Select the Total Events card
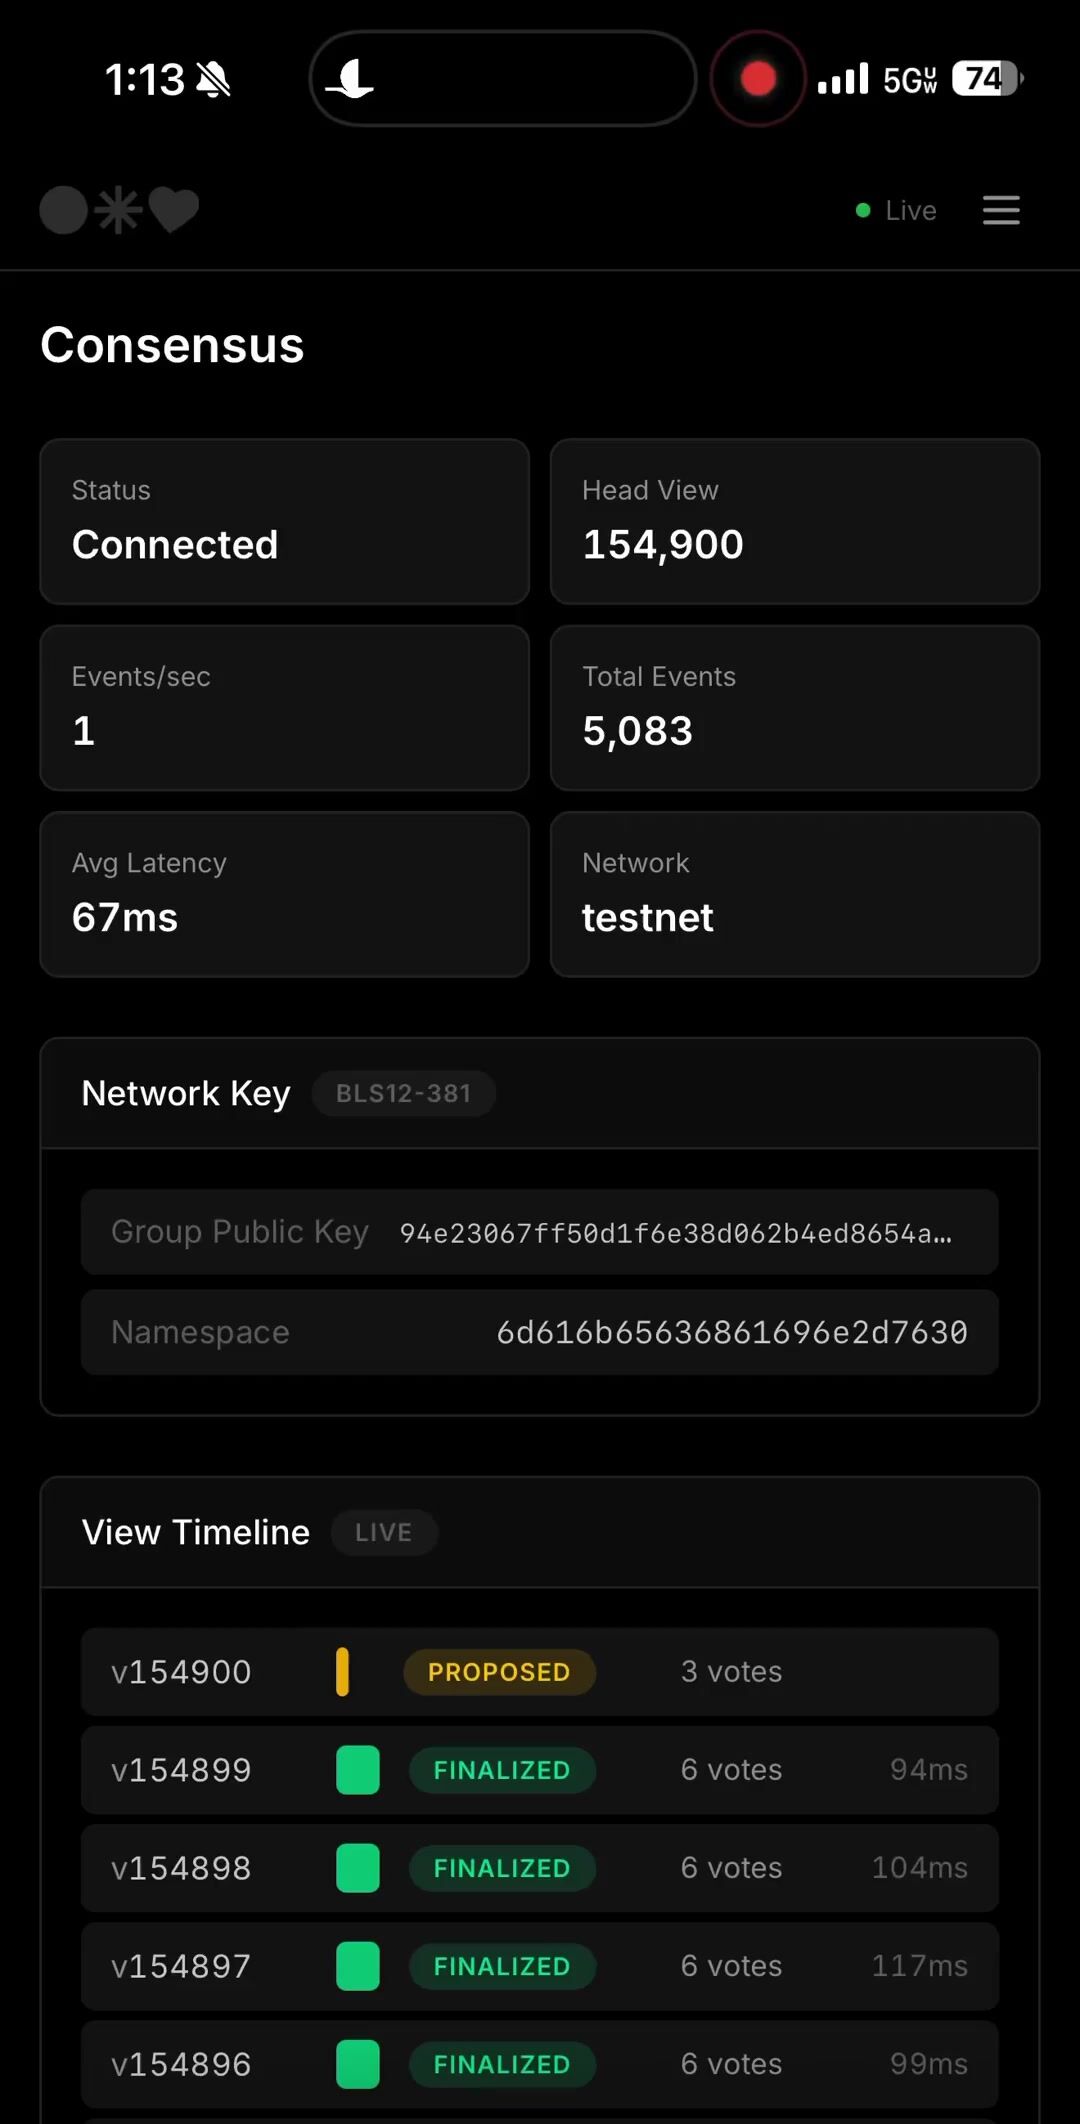 [x=795, y=708]
